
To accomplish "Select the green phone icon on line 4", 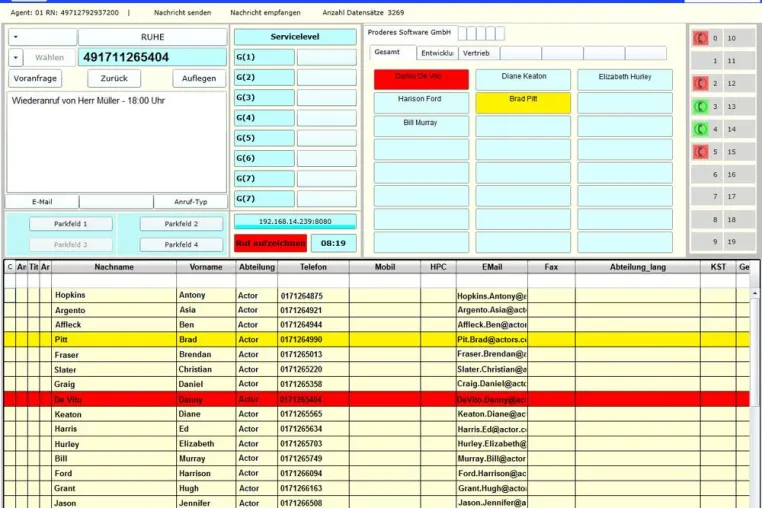I will coord(700,129).
